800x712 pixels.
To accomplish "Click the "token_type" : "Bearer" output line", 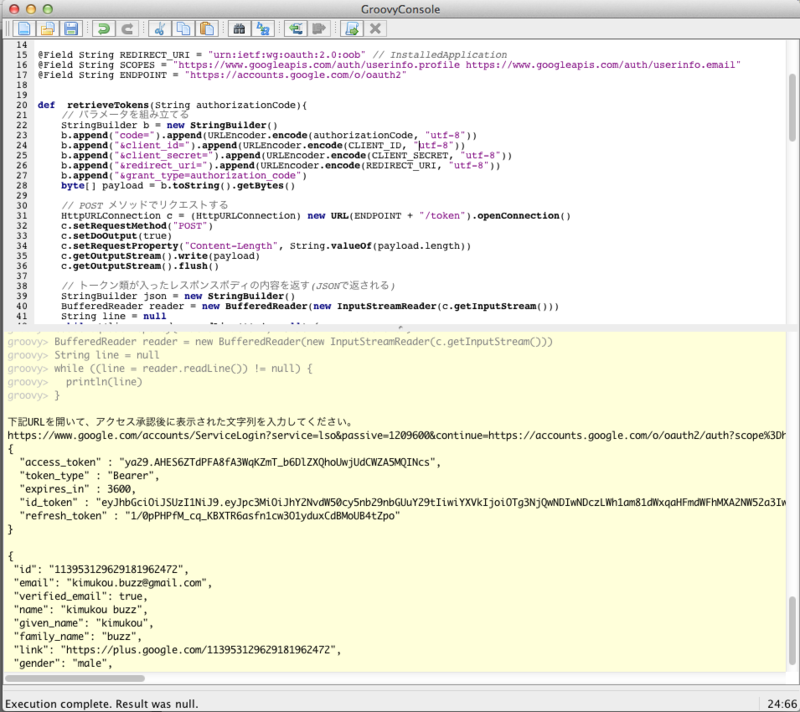I will pyautogui.click(x=89, y=476).
